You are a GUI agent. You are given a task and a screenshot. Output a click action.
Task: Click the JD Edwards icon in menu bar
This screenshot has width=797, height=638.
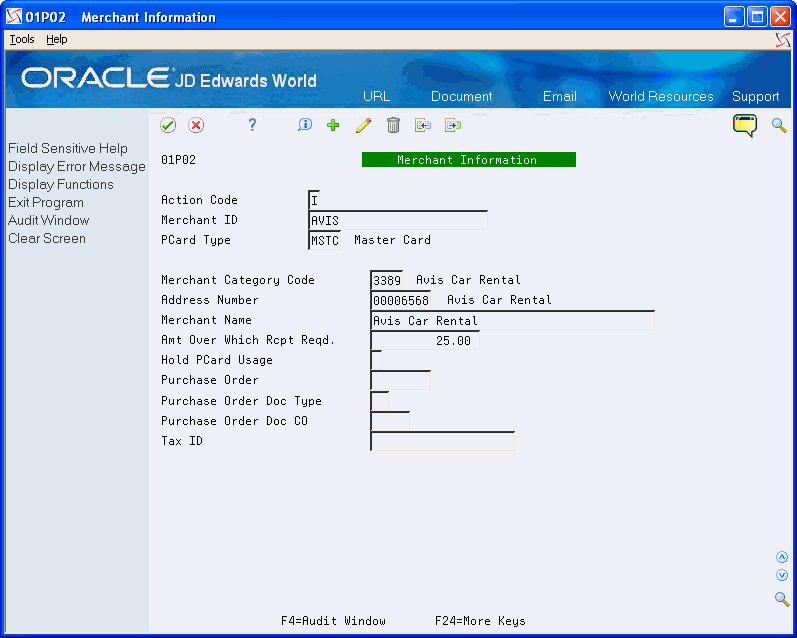[x=783, y=40]
